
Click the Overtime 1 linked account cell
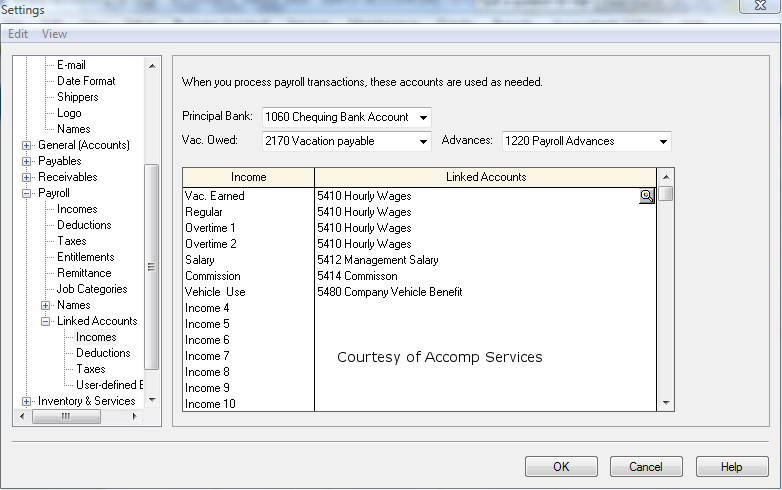(x=485, y=228)
